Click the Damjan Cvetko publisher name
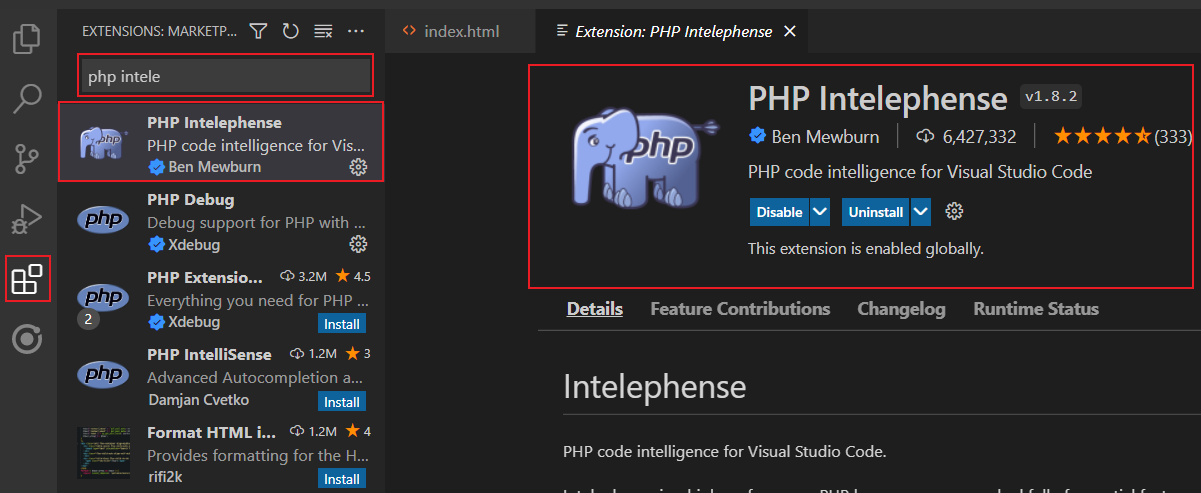The width and height of the screenshot is (1201, 493). 198,400
